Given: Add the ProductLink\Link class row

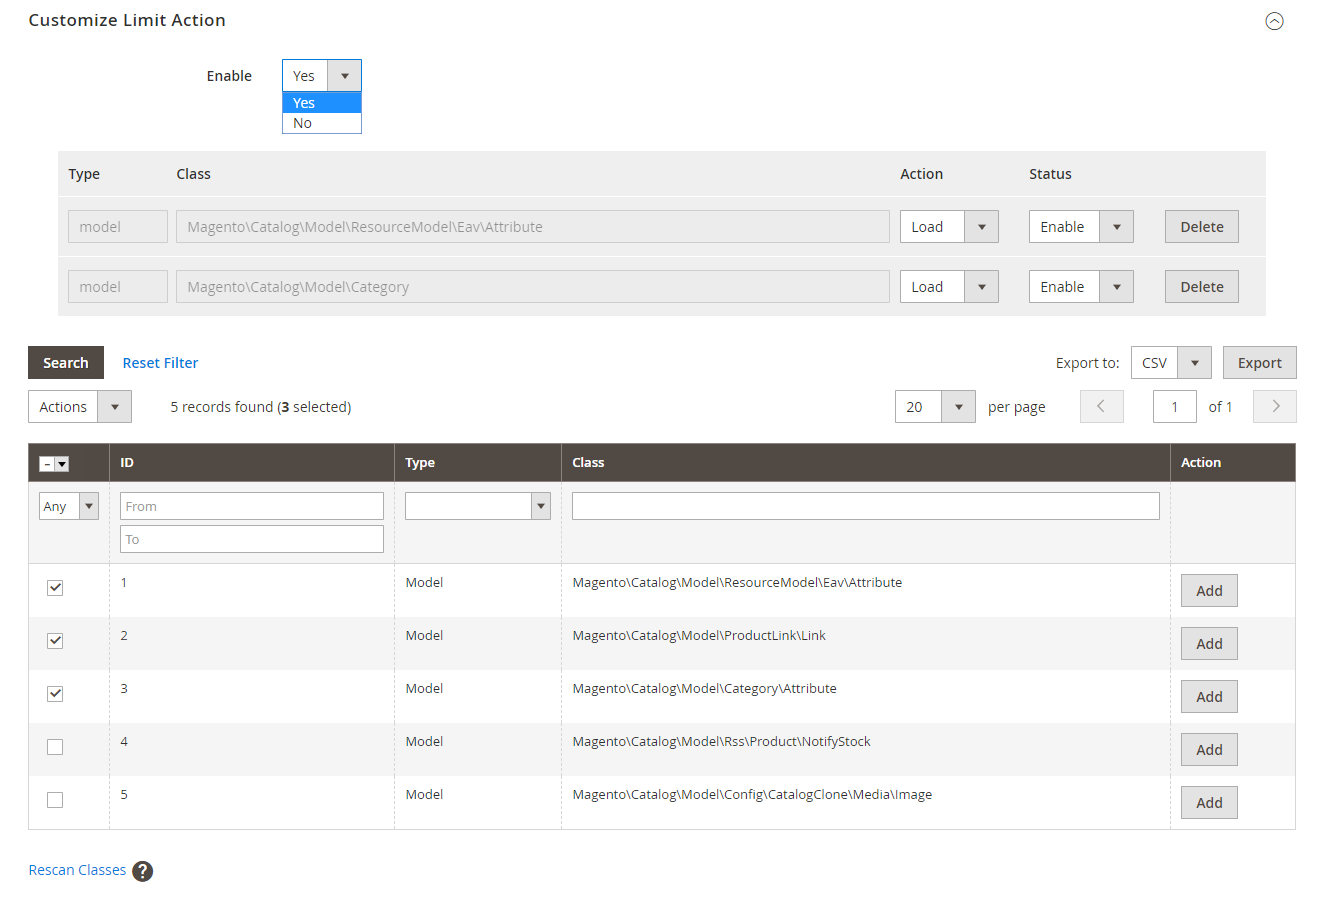Looking at the screenshot, I should [1209, 644].
